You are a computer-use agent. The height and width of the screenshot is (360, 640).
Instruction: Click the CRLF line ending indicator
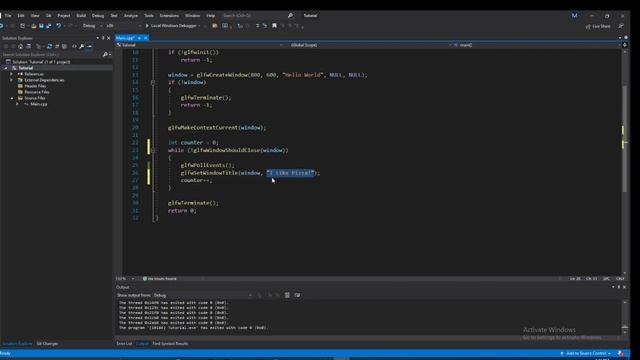click(x=620, y=279)
